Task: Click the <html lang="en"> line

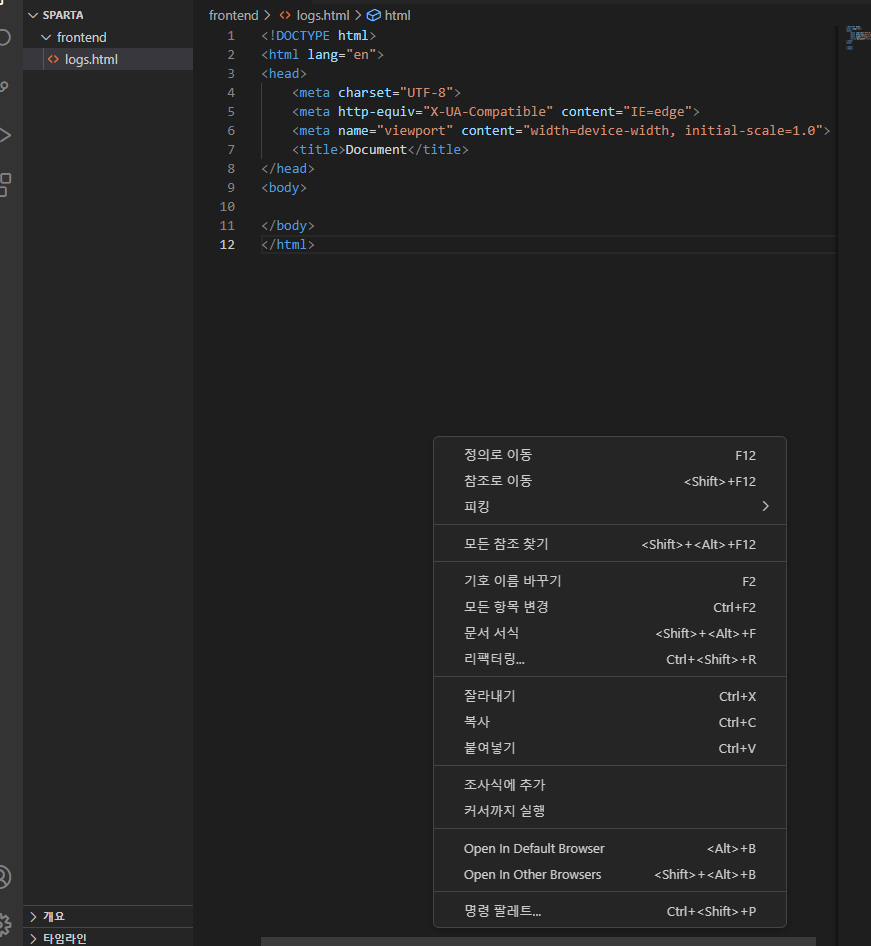Action: [323, 54]
